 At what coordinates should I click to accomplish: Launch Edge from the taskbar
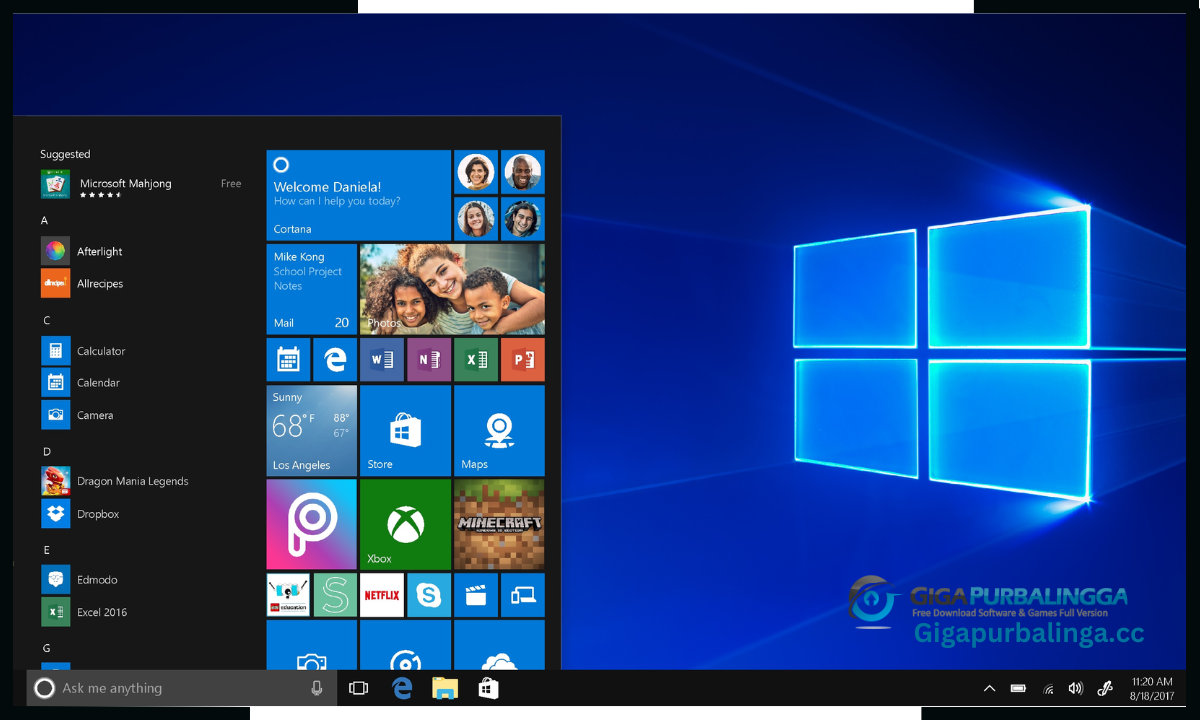pos(402,688)
